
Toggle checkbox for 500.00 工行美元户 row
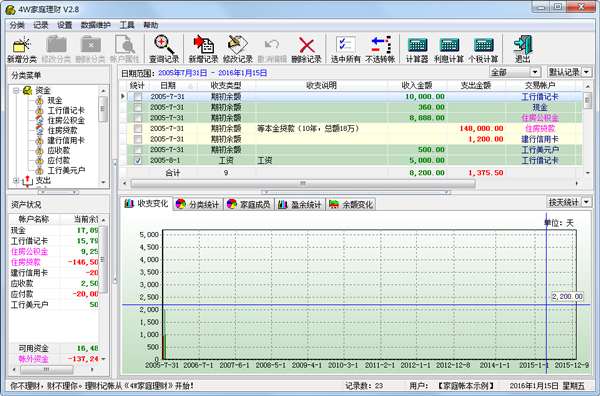point(138,150)
